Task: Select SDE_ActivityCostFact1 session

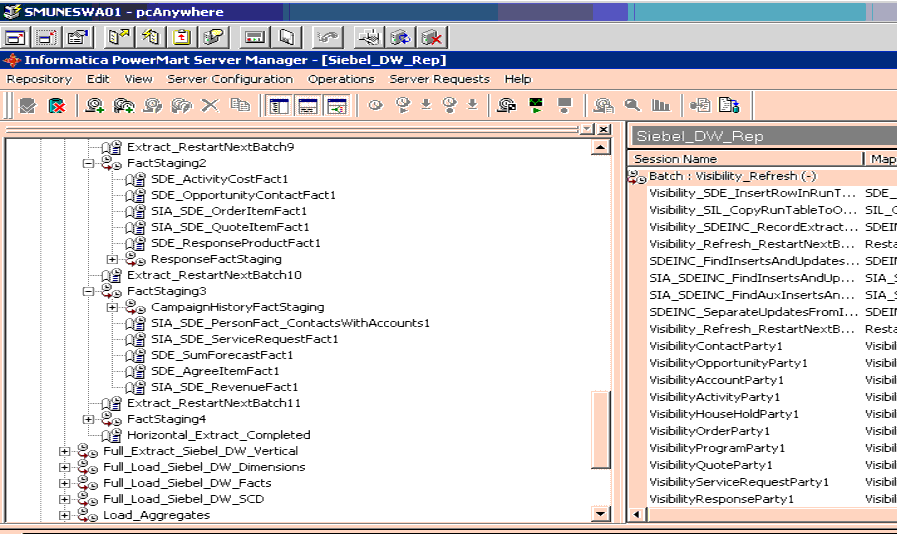Action: tap(219, 179)
